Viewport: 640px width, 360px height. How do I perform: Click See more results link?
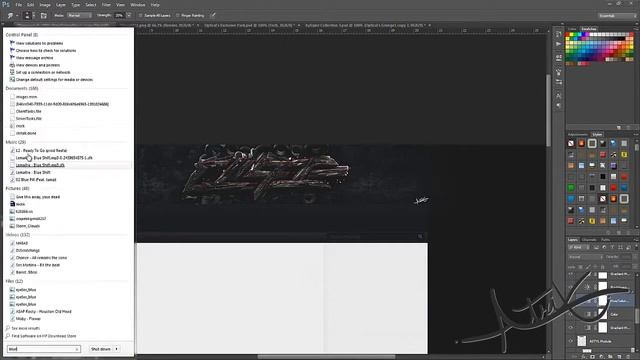coord(25,329)
